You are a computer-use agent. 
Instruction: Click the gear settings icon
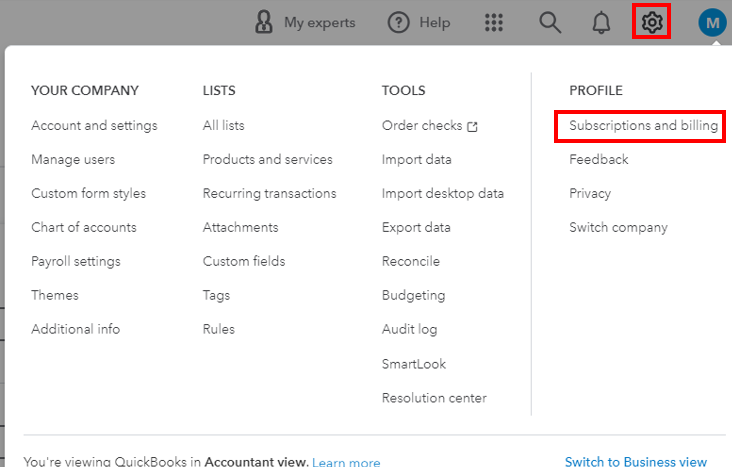coord(651,22)
